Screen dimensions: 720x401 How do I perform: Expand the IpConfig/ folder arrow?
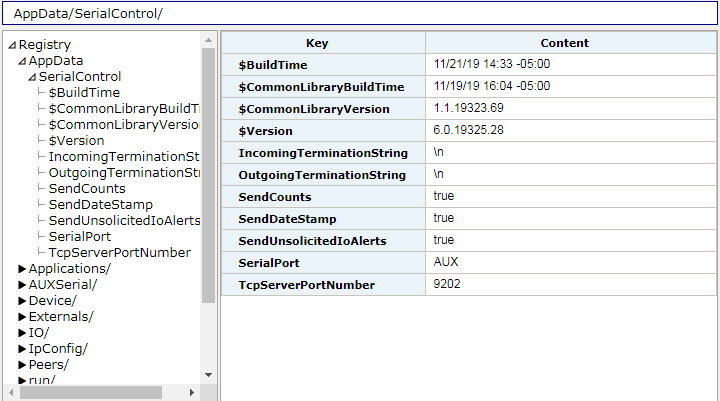click(x=22, y=349)
